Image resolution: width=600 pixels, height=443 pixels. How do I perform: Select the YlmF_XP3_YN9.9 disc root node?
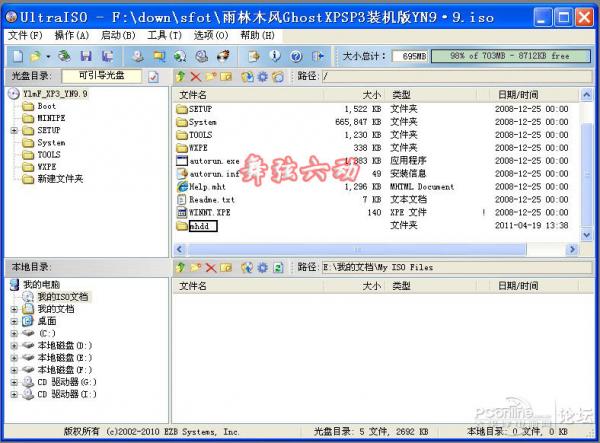55,94
